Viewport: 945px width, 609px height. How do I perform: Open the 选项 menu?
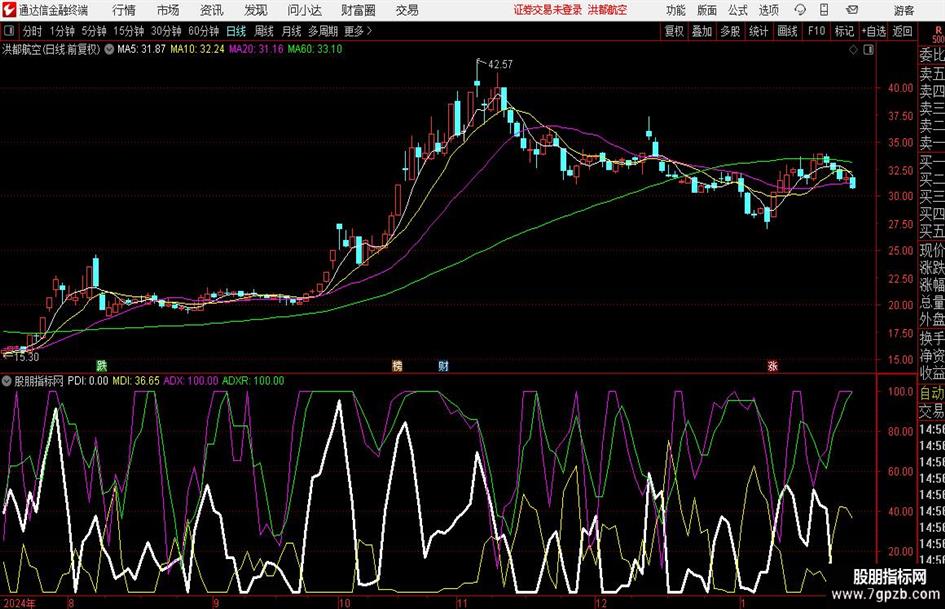click(768, 10)
